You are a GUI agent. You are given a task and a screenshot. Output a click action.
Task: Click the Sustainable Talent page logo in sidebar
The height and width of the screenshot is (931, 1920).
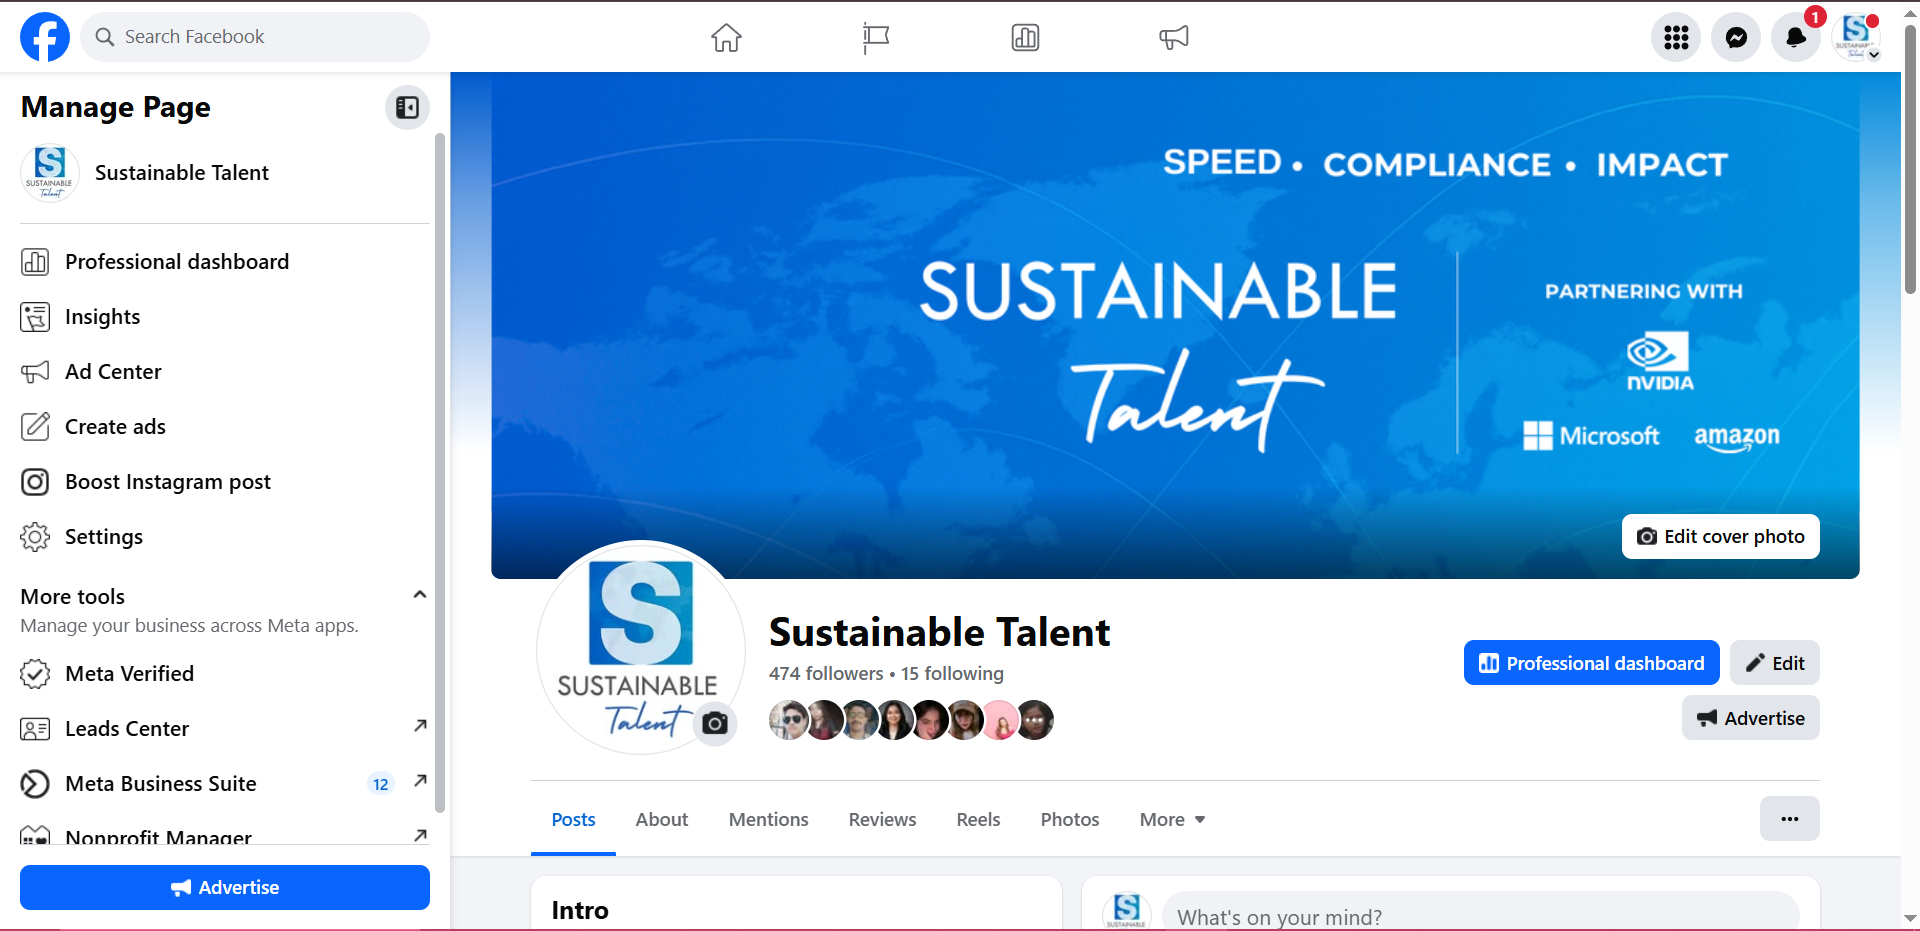pos(50,173)
